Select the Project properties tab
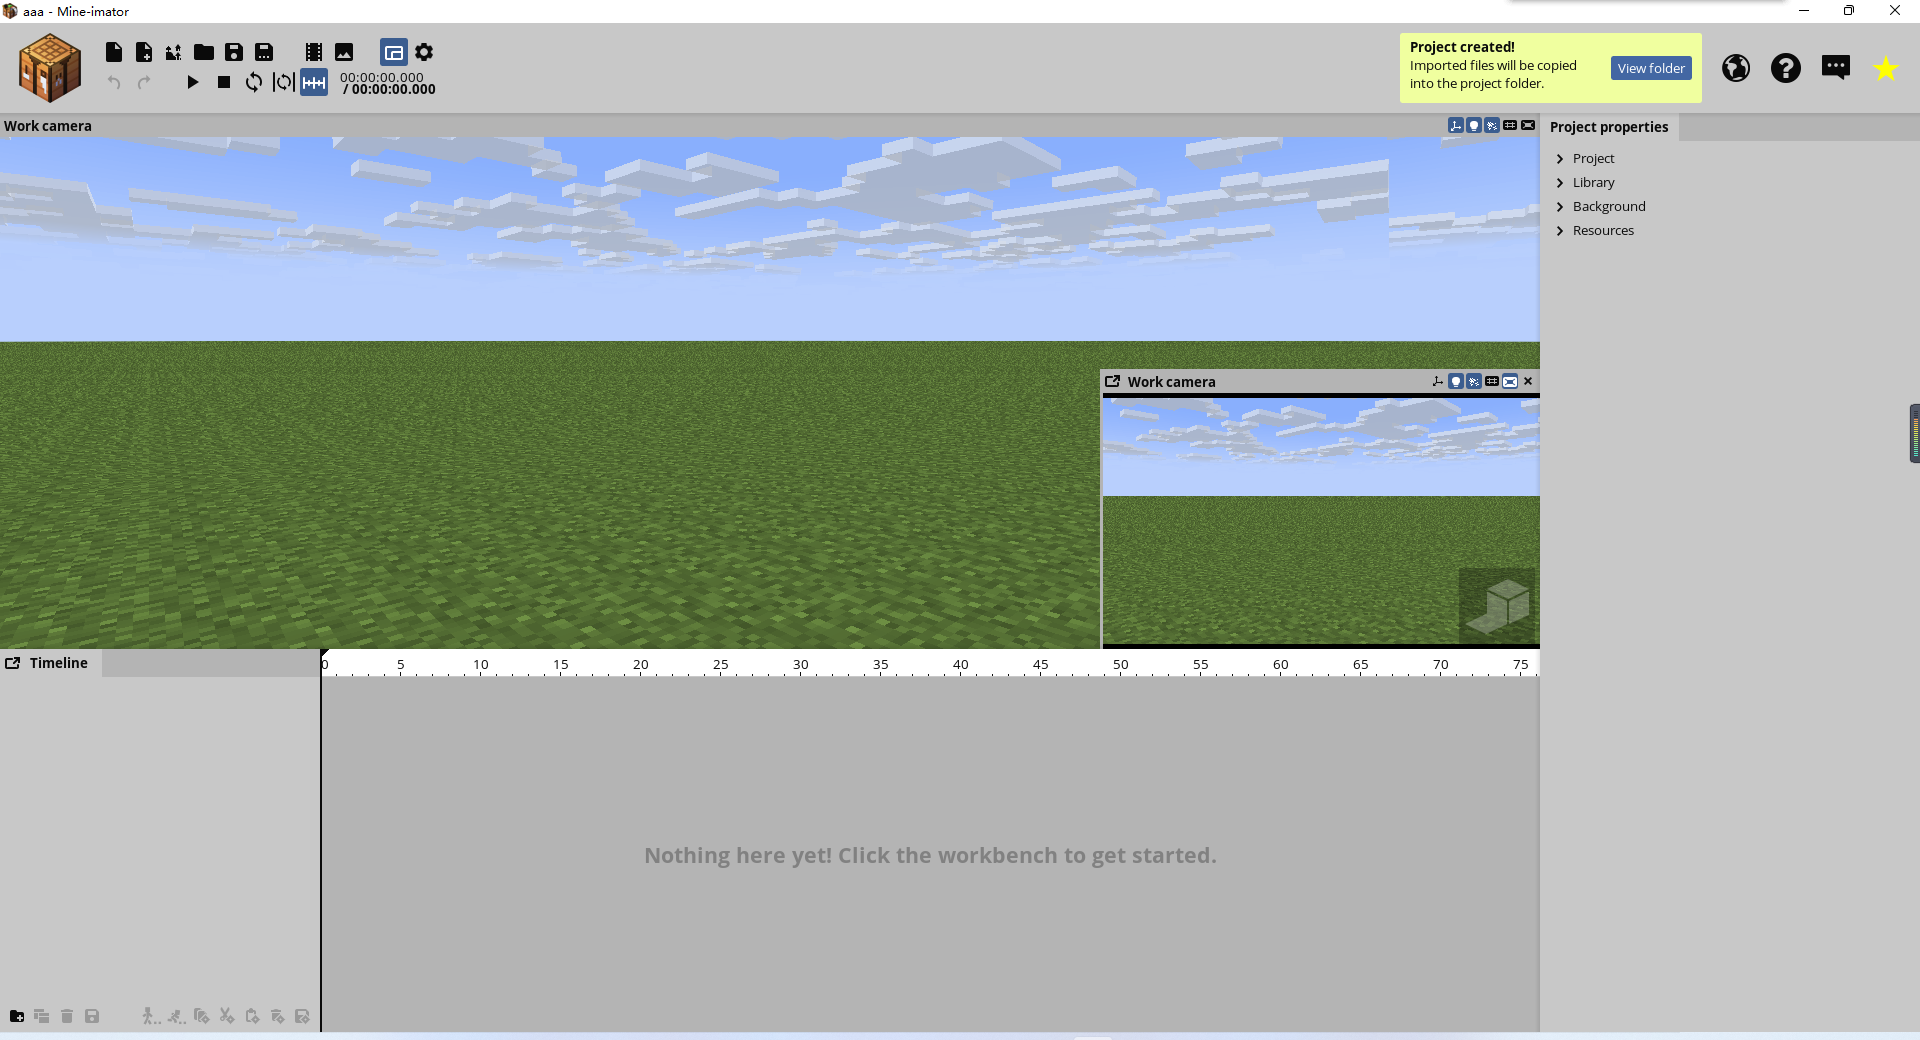Screen dimensions: 1920x1040 [x=1609, y=127]
